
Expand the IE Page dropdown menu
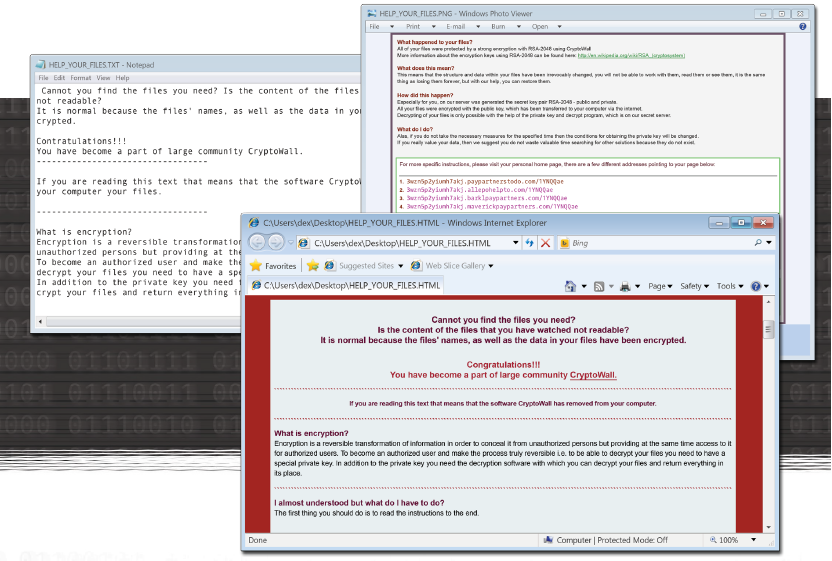[659, 286]
